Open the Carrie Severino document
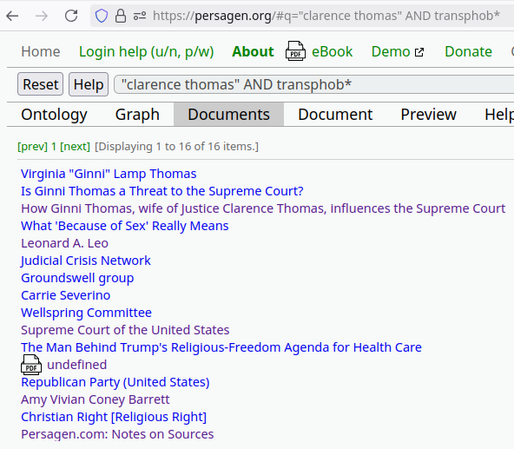 click(x=66, y=295)
